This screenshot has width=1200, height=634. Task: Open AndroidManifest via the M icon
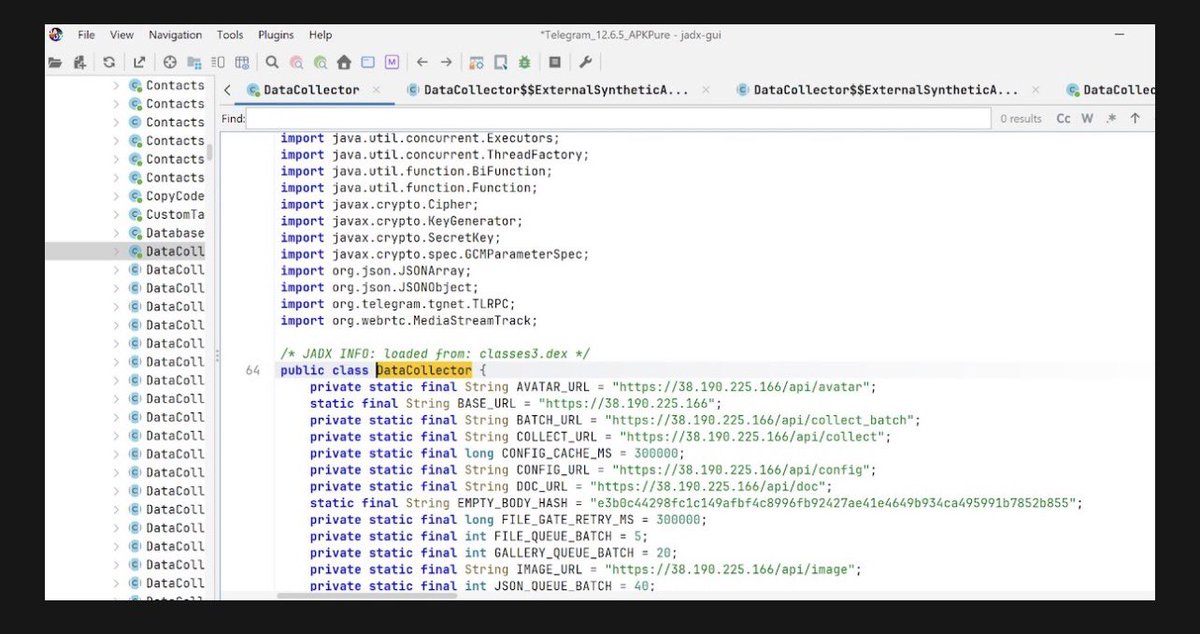[x=392, y=62]
